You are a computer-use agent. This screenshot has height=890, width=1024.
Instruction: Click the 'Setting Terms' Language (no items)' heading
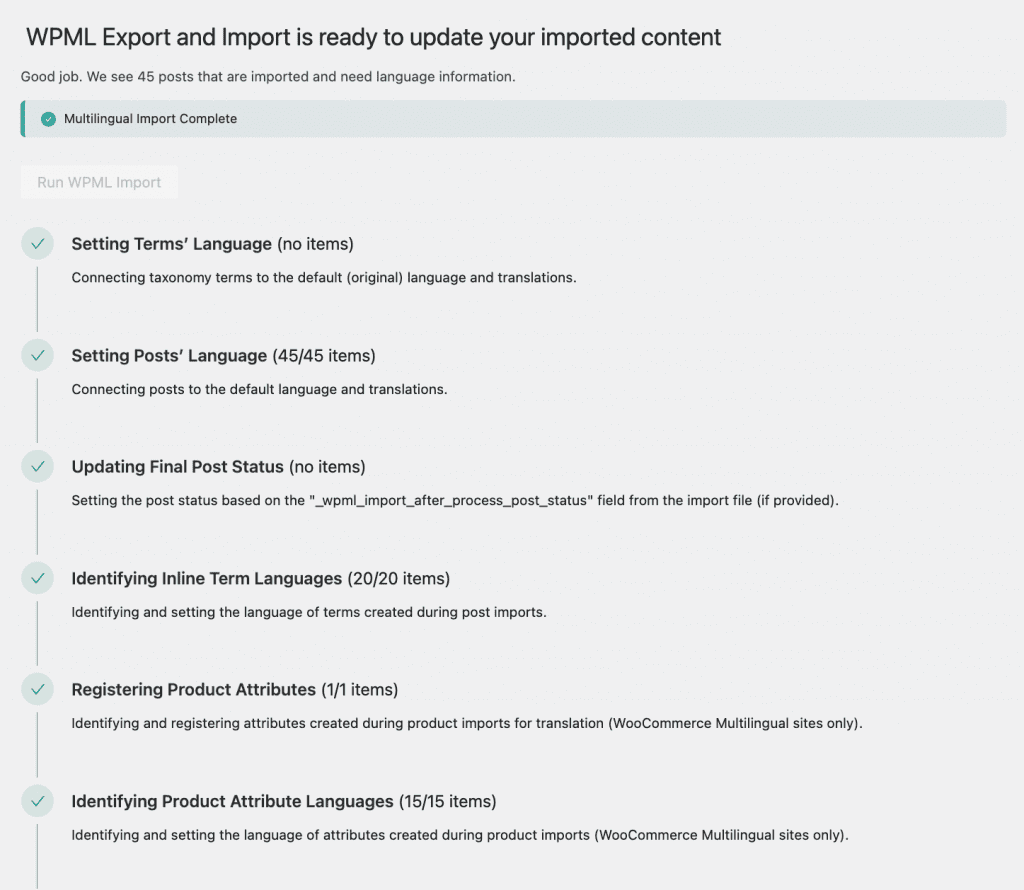(212, 244)
